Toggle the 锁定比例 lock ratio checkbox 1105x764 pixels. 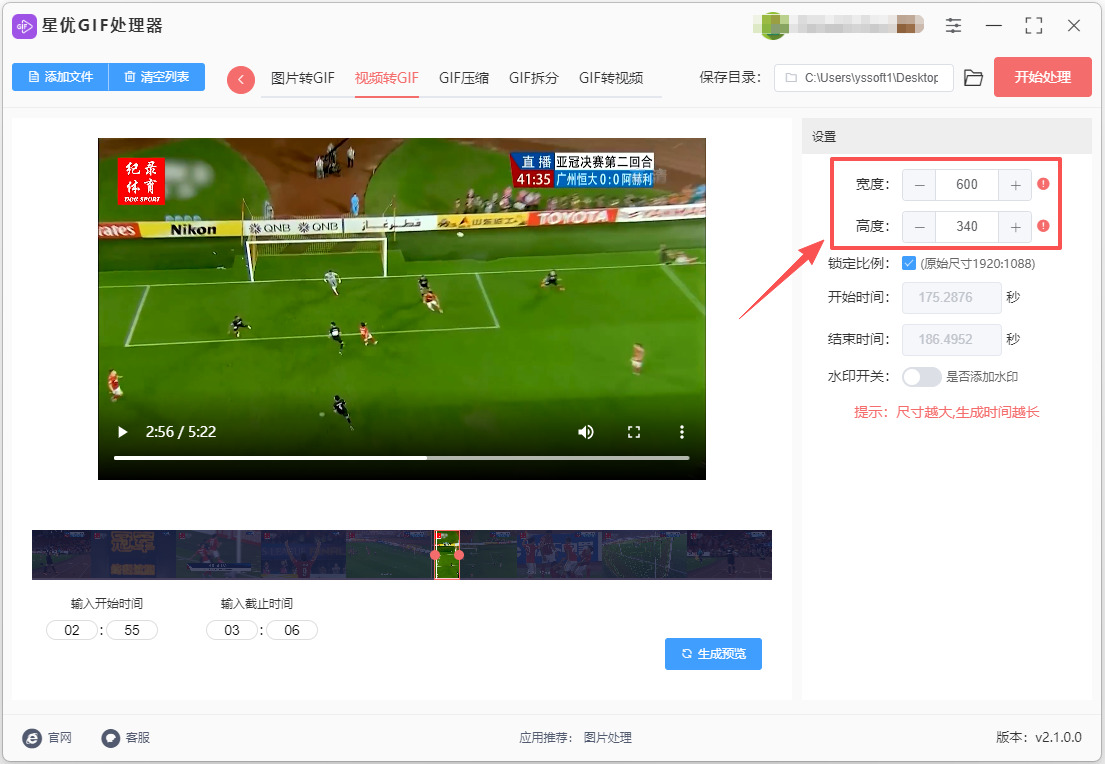coord(909,264)
